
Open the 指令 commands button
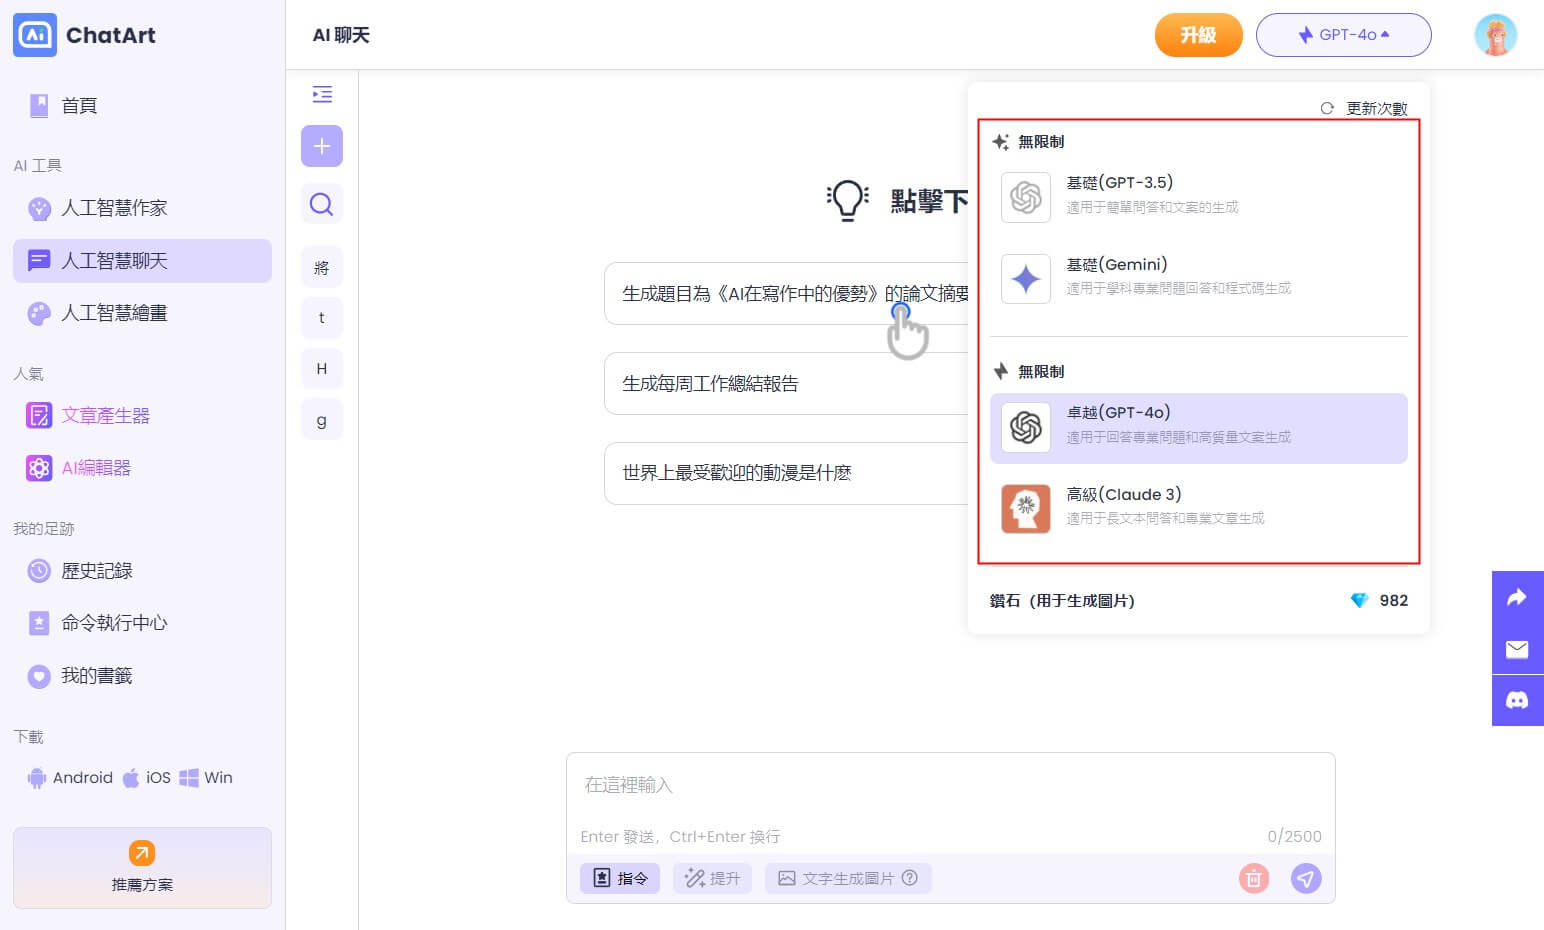coord(620,878)
